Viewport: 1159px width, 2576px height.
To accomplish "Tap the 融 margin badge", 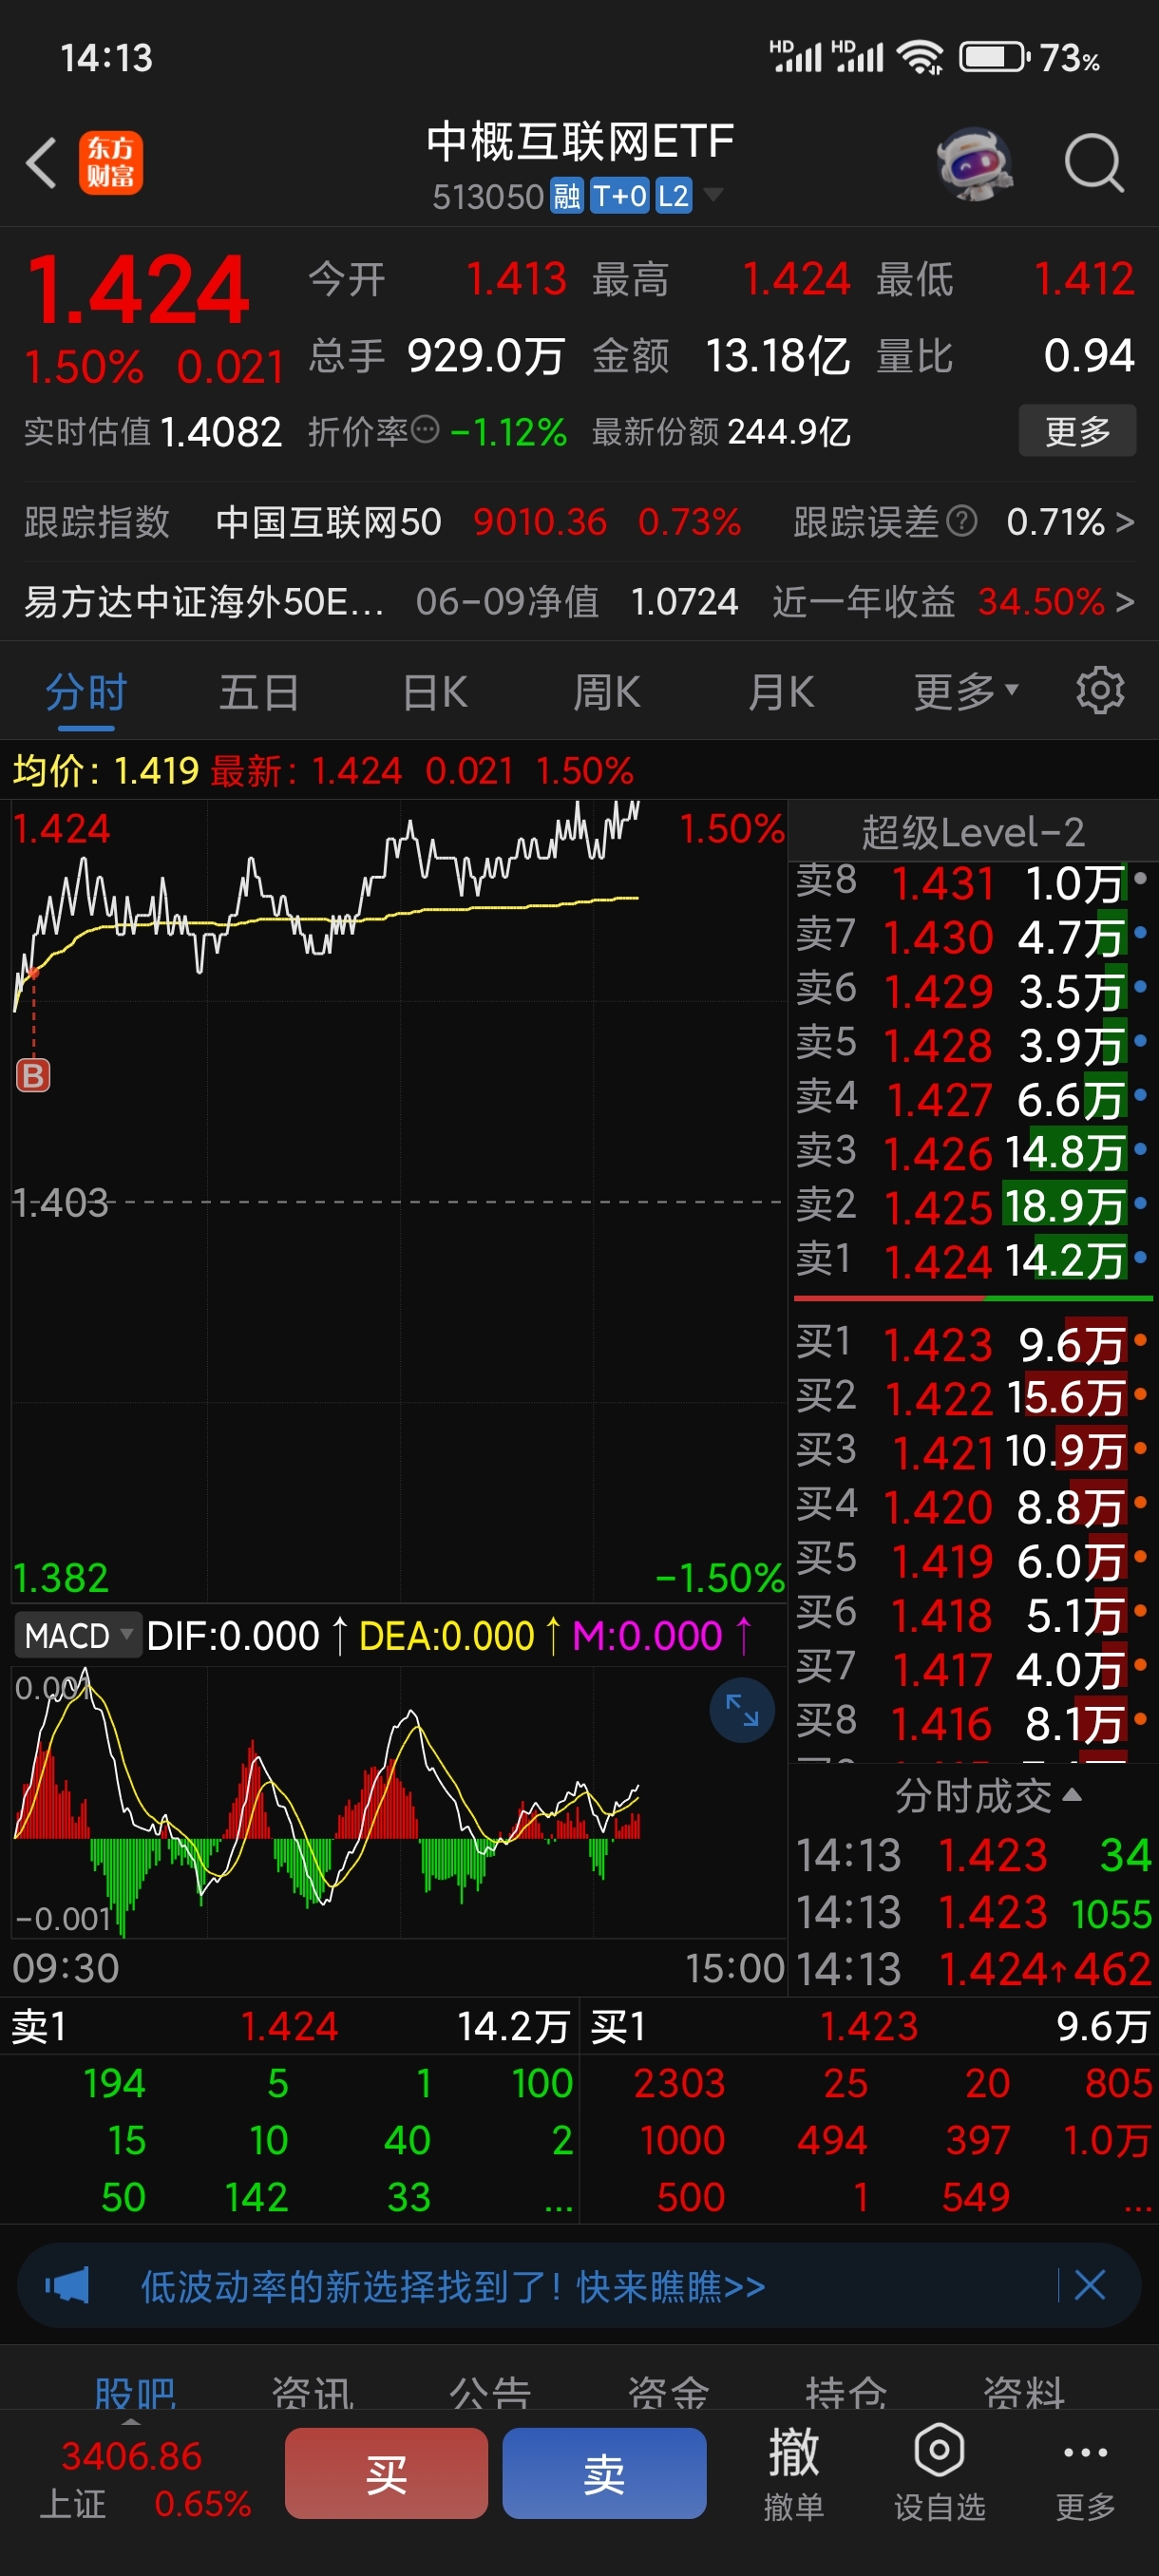I will tap(567, 196).
